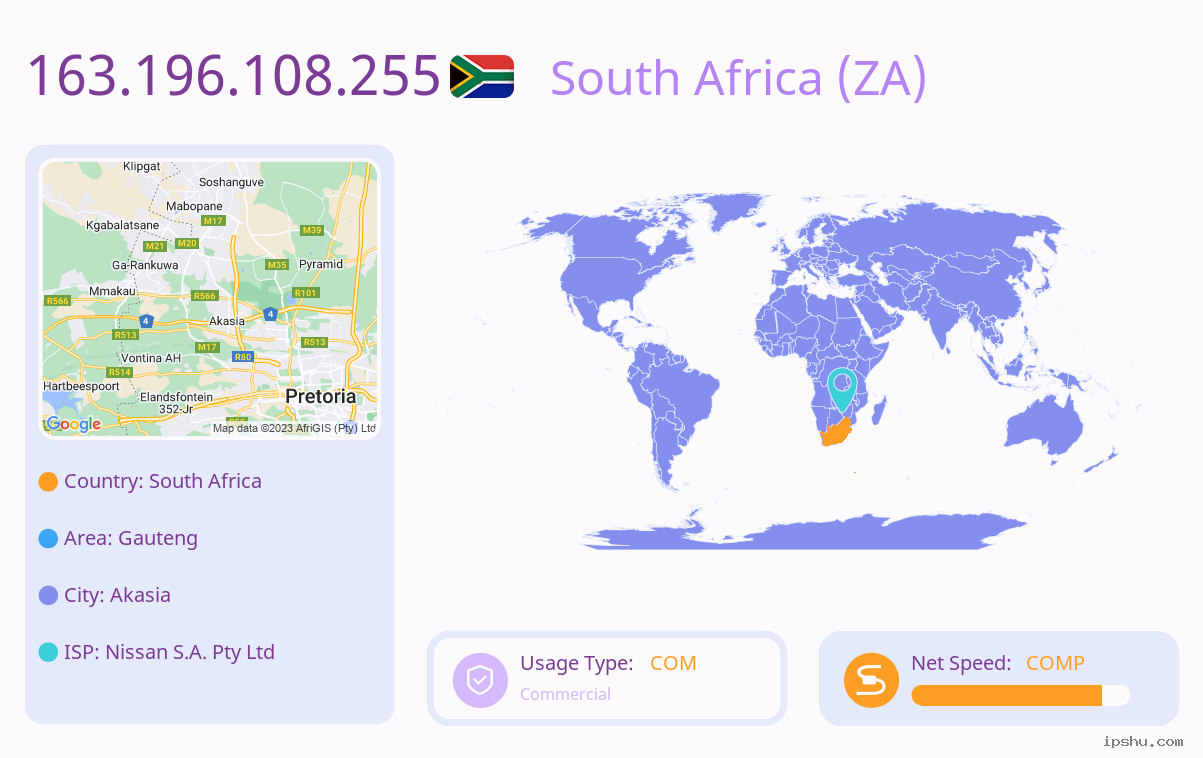
Task: Click the orange South Africa region on map
Action: [834, 434]
